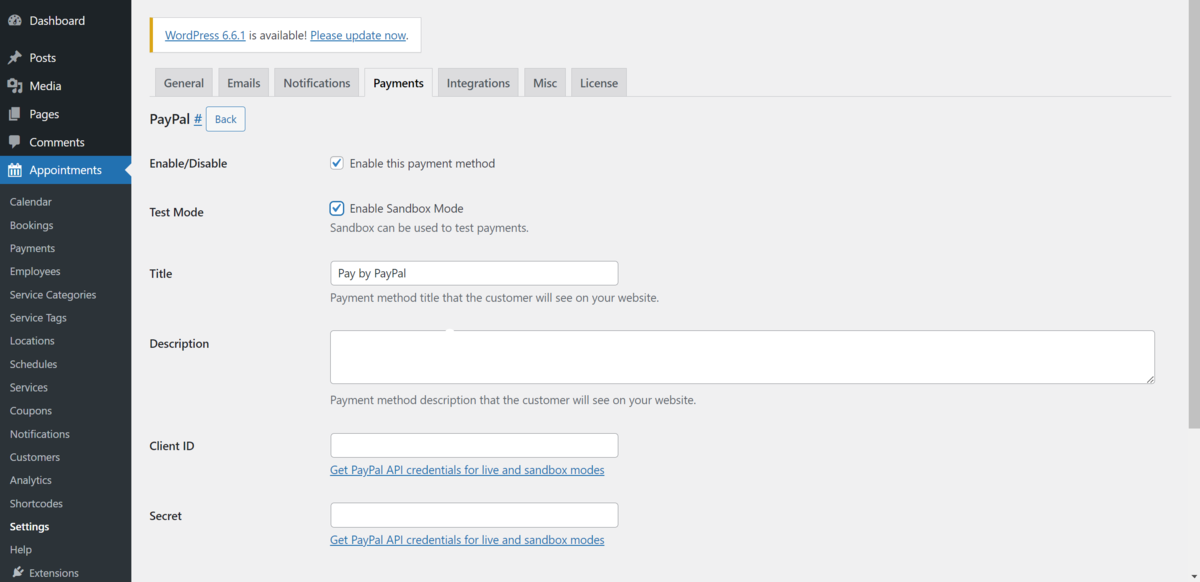Disable the Sandbox Mode checkbox

(337, 208)
